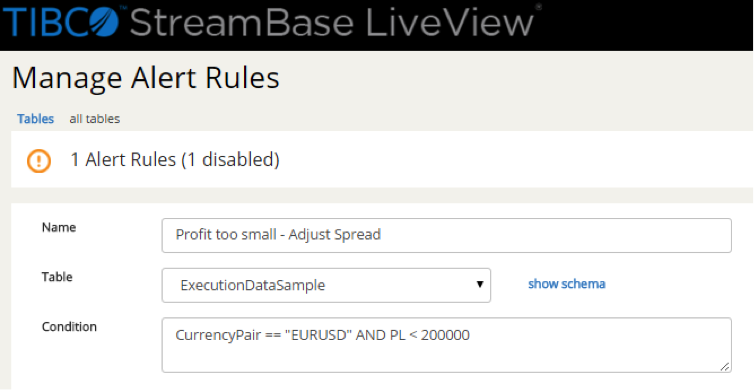Click the show schema link
This screenshot has width=754, height=390.
566,284
